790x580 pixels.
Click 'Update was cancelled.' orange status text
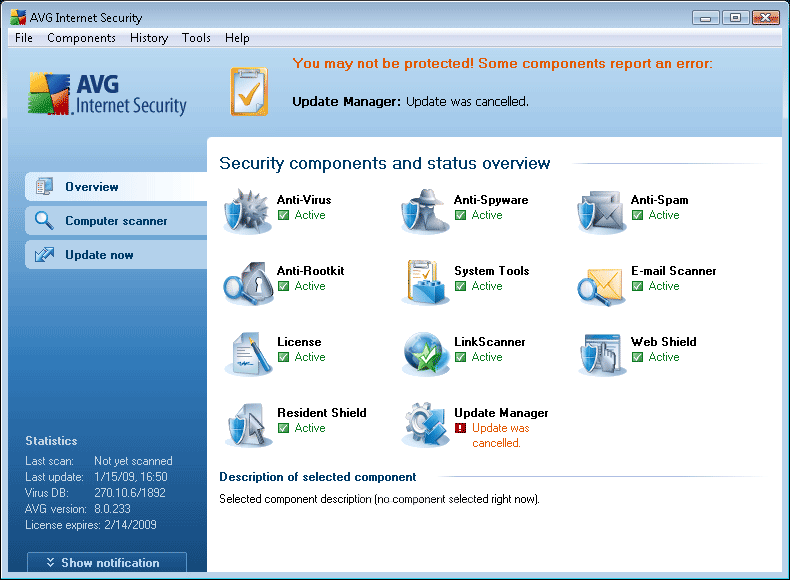click(x=500, y=435)
